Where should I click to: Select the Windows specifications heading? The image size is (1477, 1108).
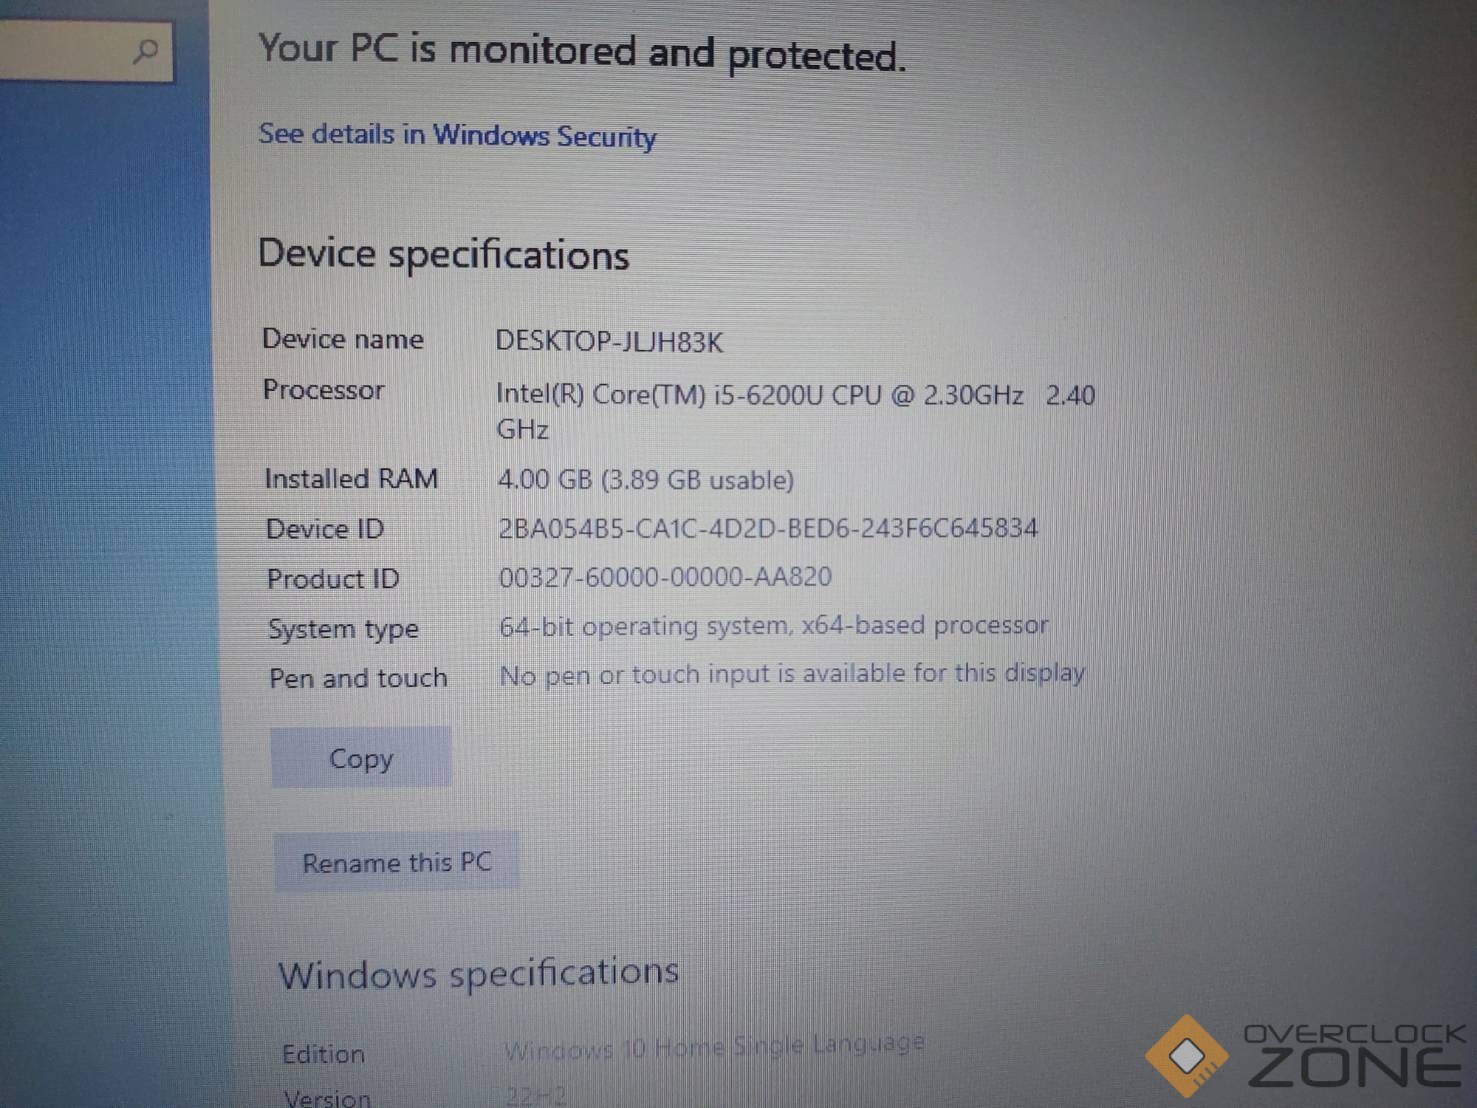pos(479,973)
